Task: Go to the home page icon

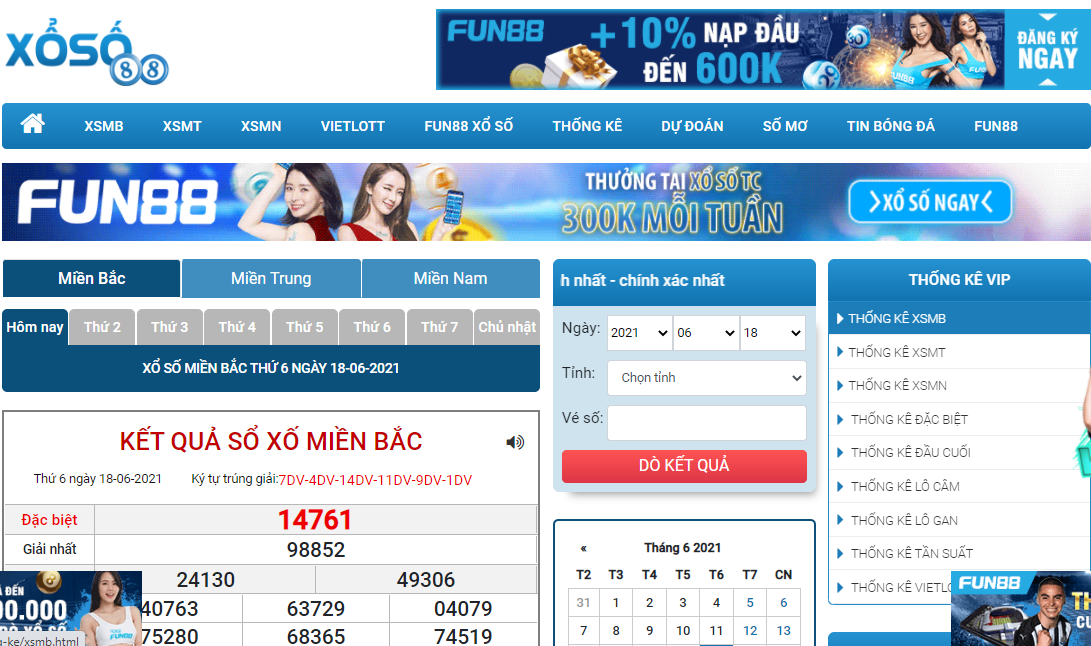Action: [33, 124]
